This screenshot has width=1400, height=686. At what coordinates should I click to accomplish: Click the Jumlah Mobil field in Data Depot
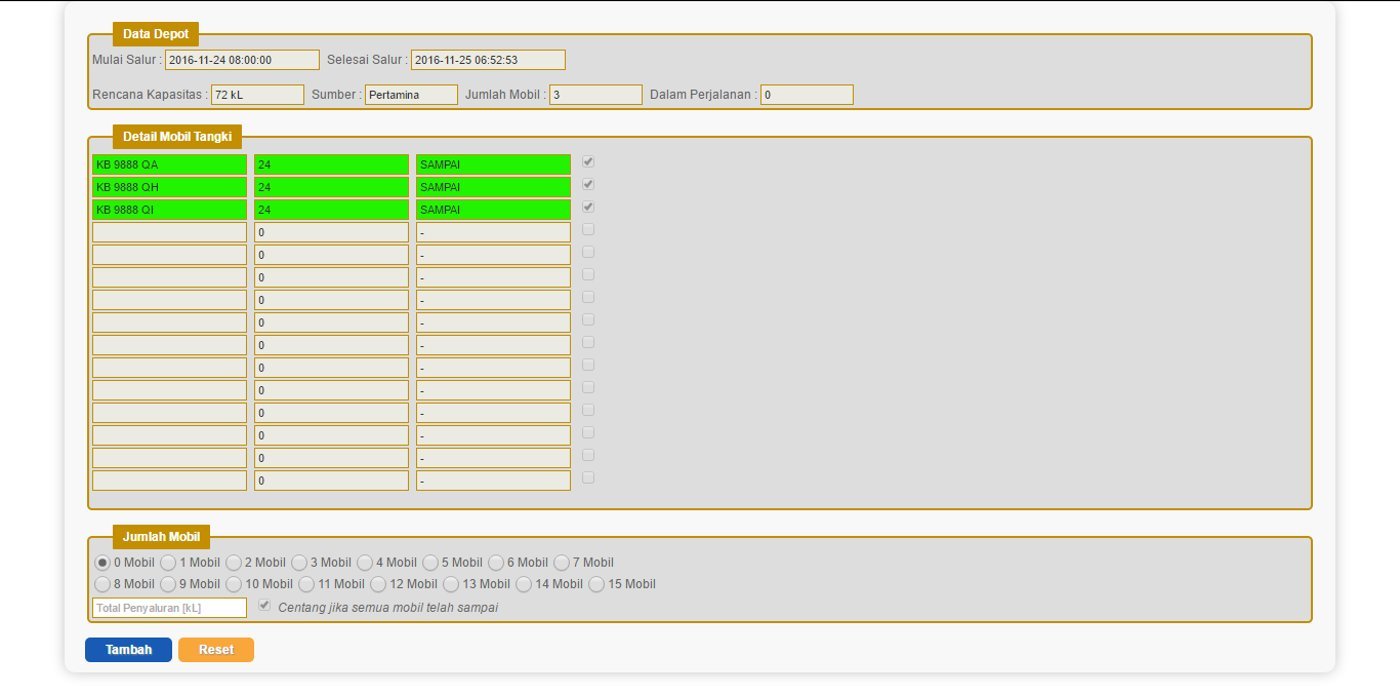coord(596,95)
